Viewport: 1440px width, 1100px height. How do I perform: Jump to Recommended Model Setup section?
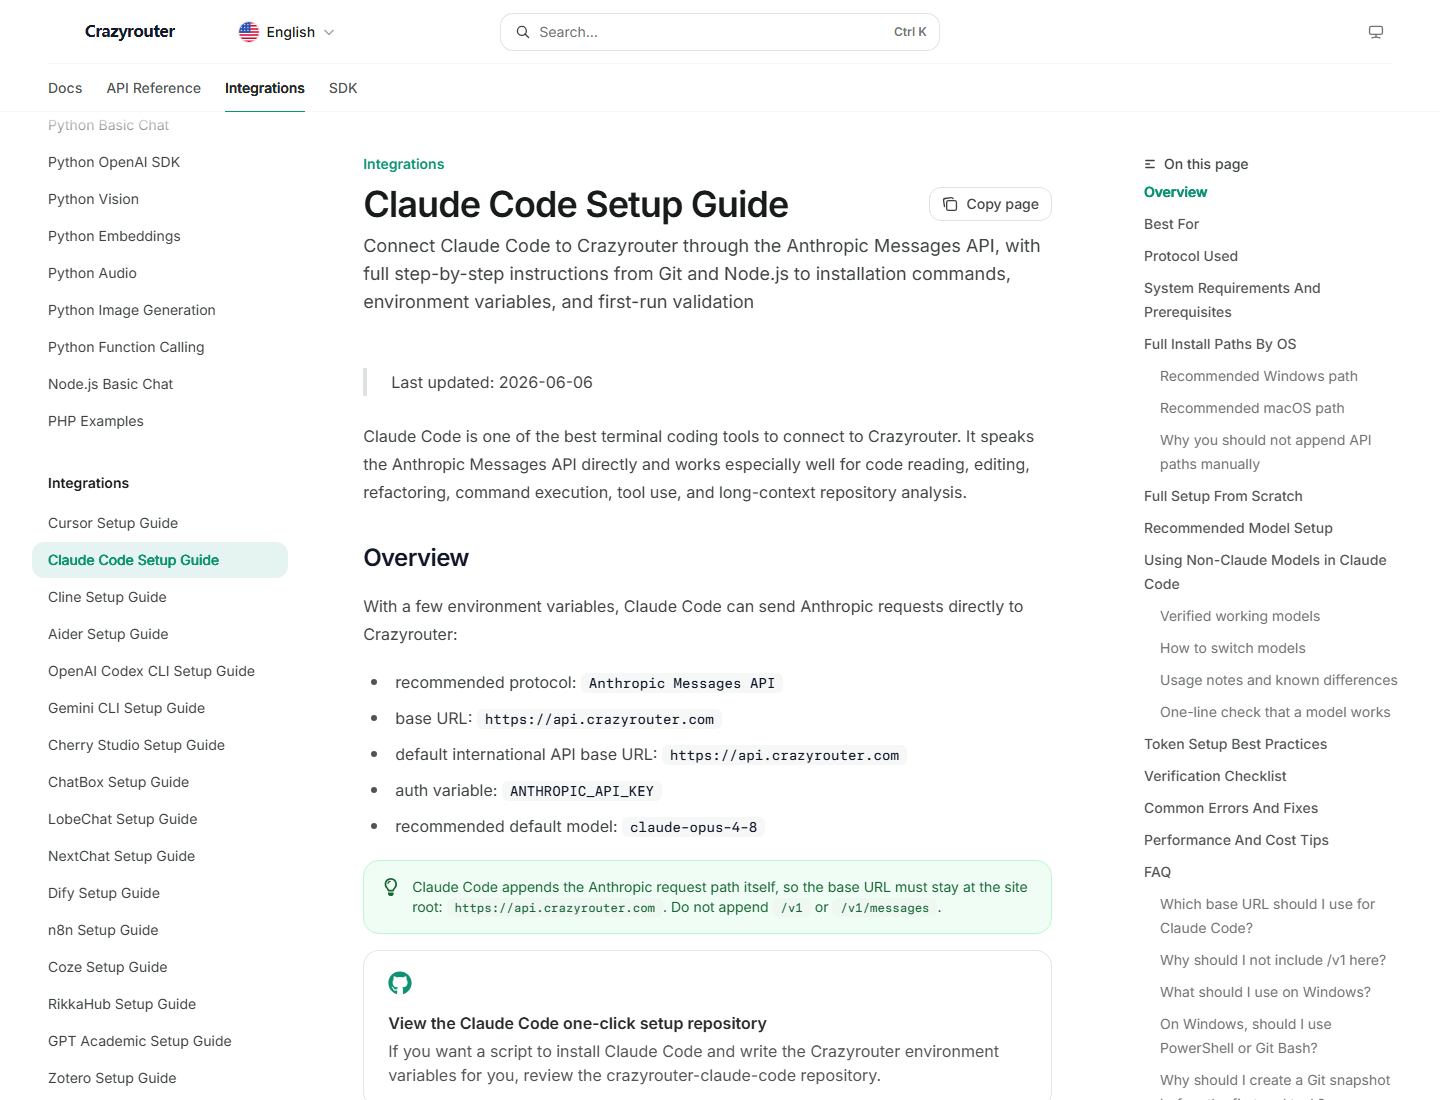click(x=1238, y=528)
